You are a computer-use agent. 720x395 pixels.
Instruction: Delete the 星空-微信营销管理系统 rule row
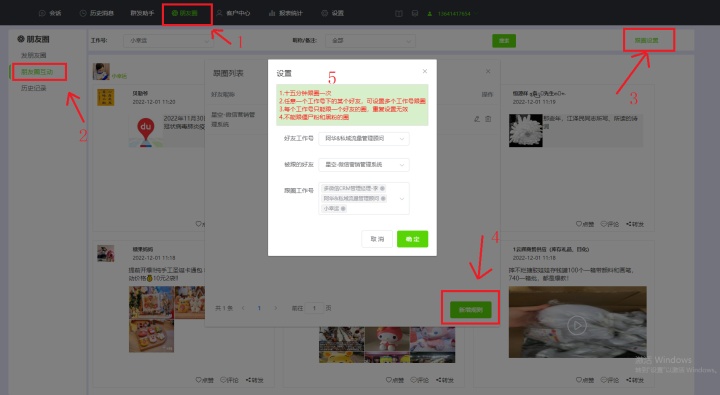coord(488,119)
